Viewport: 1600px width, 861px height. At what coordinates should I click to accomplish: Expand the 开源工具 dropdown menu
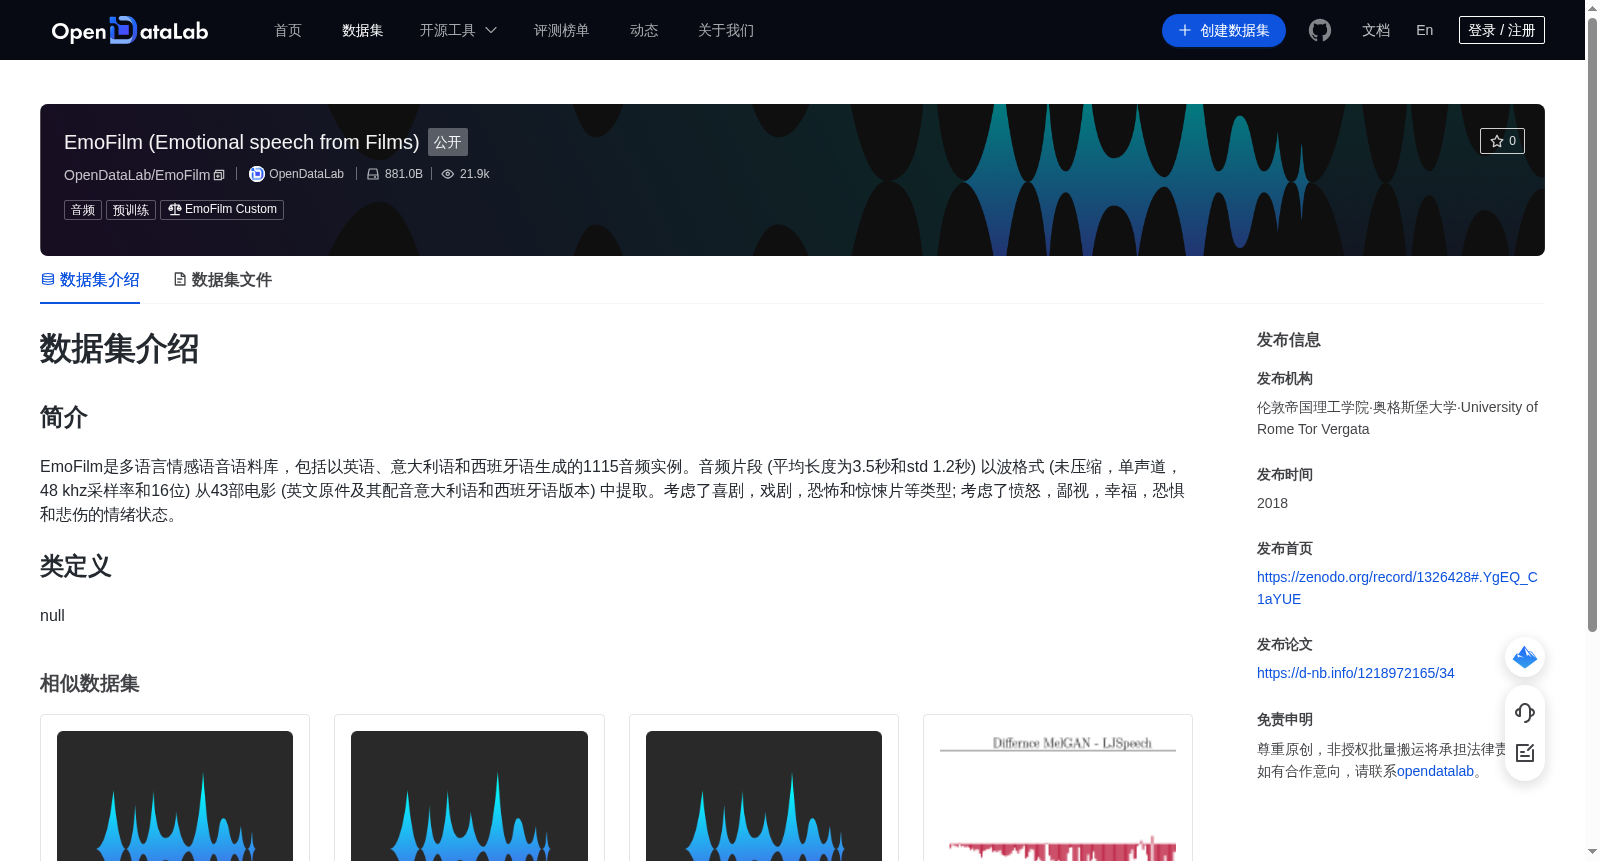click(458, 30)
